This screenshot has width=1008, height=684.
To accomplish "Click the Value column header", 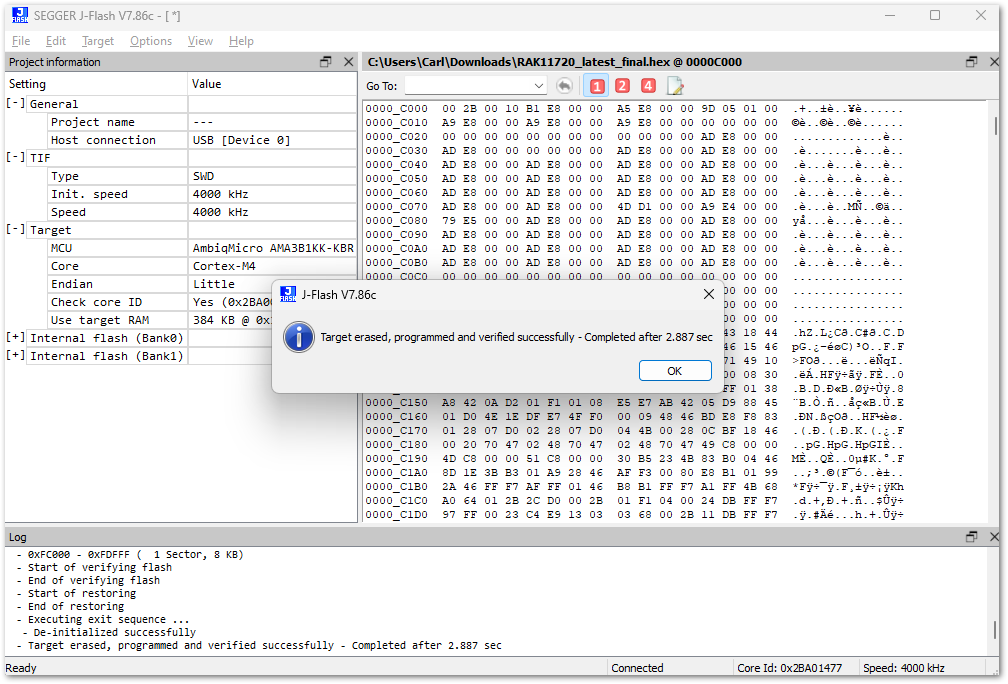I will (273, 84).
